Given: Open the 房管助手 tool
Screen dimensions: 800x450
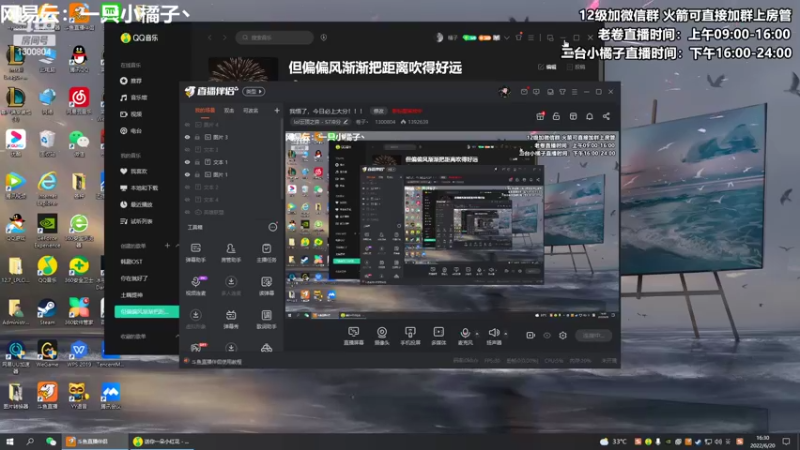Looking at the screenshot, I should tap(231, 253).
